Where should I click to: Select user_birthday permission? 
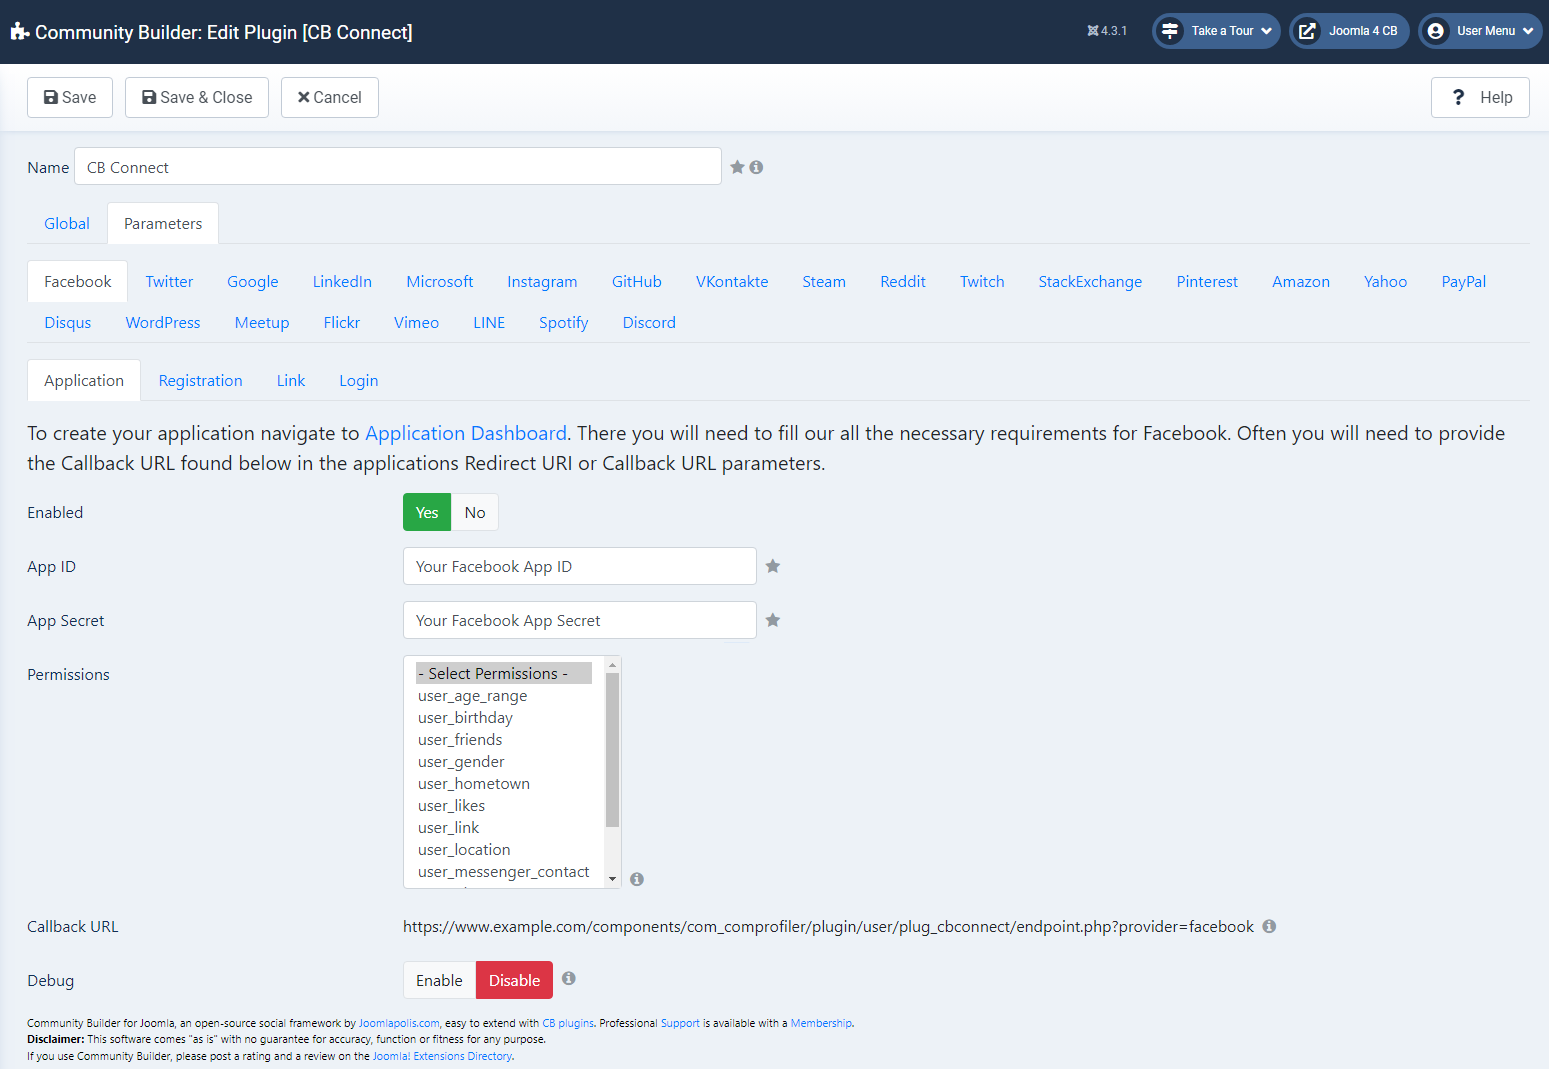pos(504,717)
